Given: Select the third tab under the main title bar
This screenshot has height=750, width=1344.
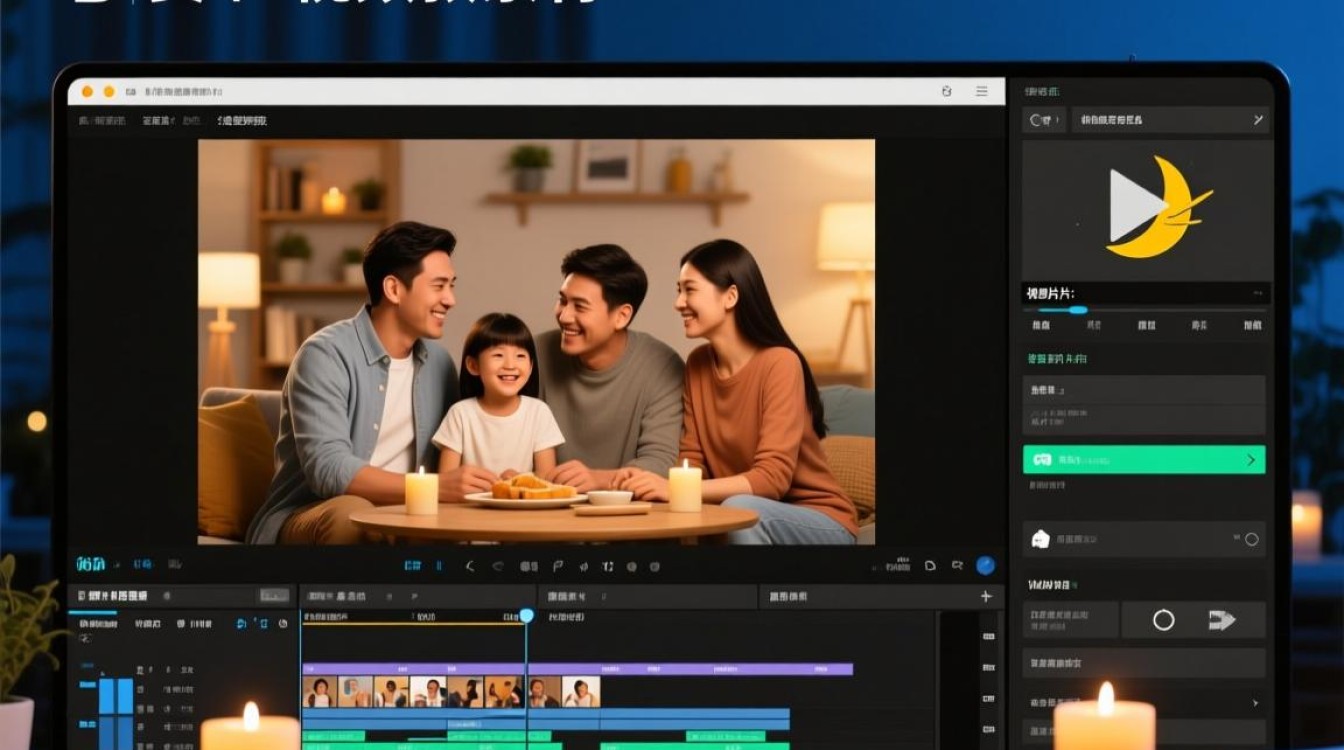Looking at the screenshot, I should point(241,120).
